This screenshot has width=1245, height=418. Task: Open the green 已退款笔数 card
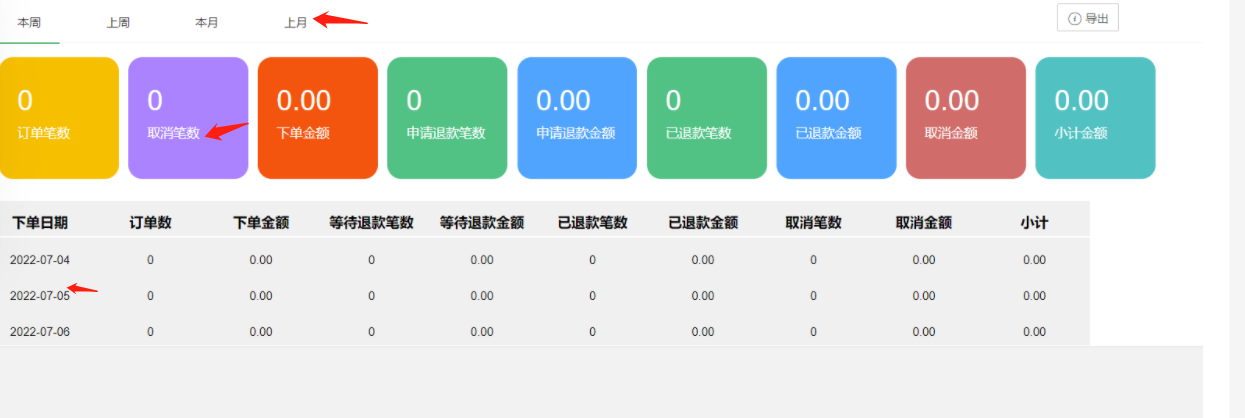click(x=707, y=118)
